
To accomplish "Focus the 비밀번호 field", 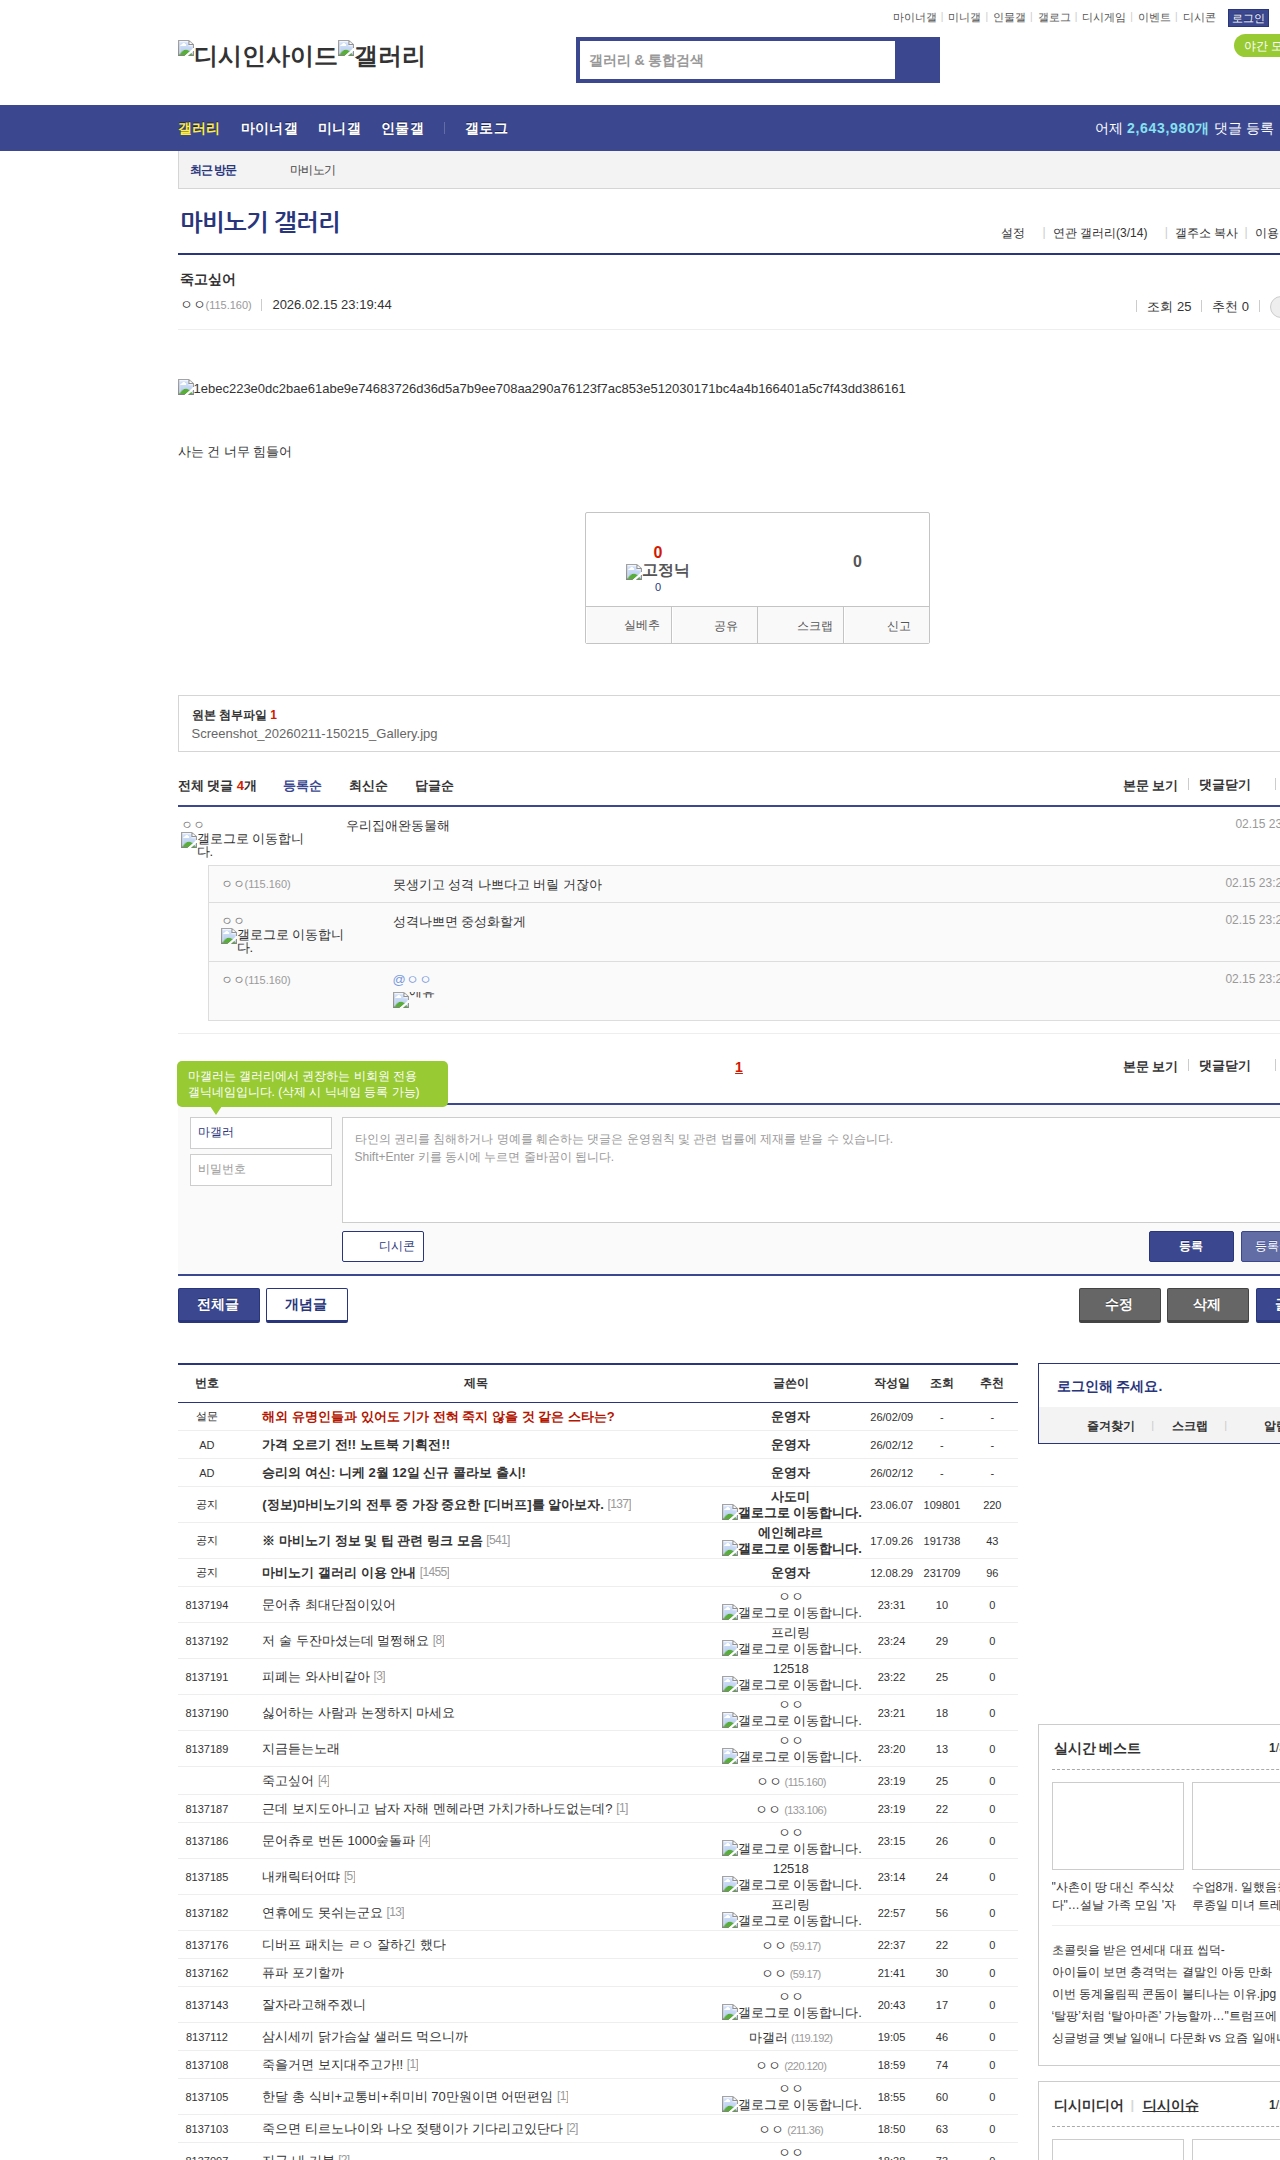I will (261, 1170).
